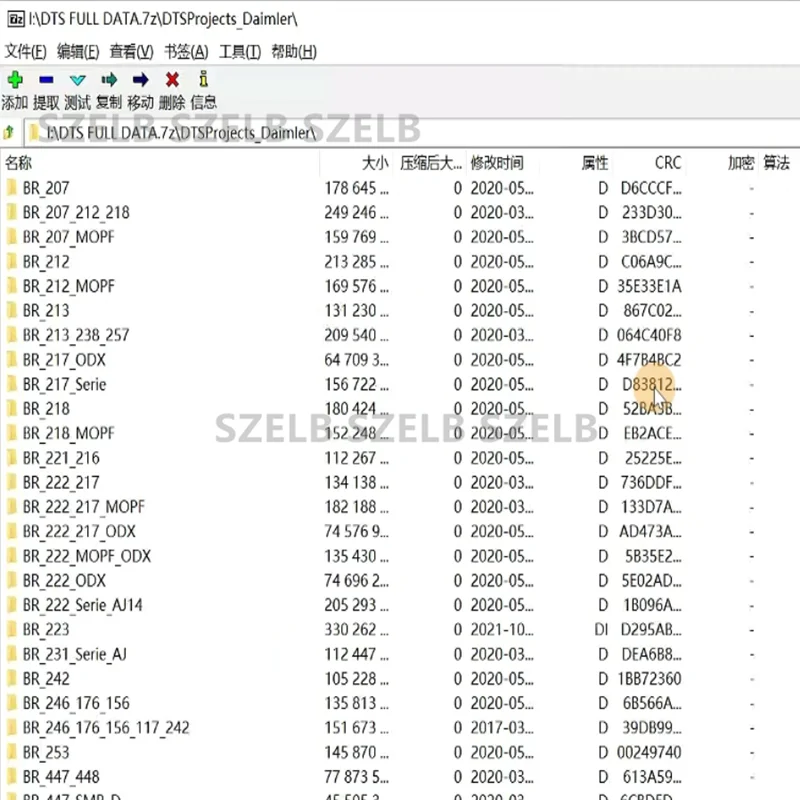Viewport: 800px width, 800px height.
Task: Click the Copy (复制) double-arrow icon
Action: [109, 80]
